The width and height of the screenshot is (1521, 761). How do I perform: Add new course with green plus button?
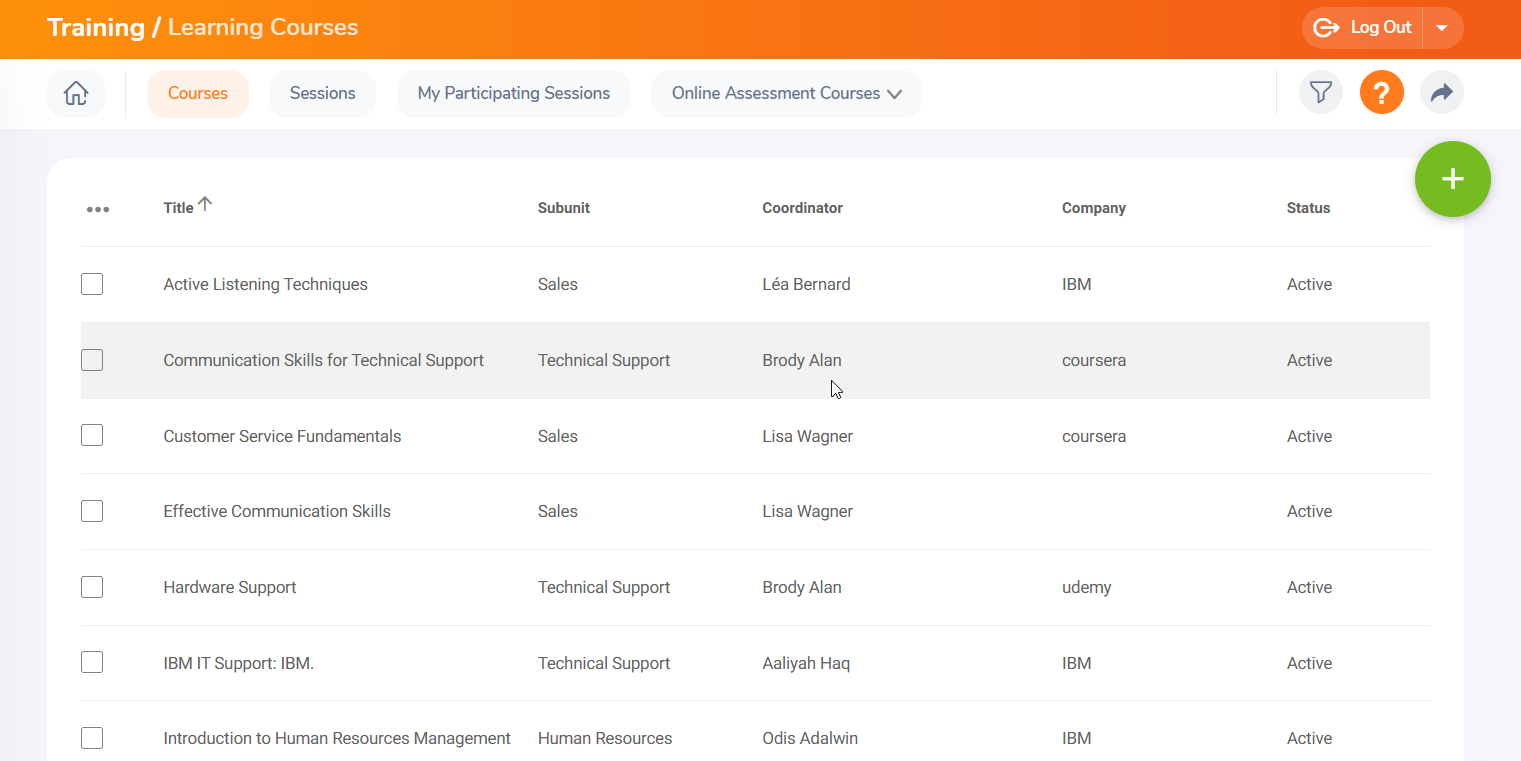click(1452, 179)
